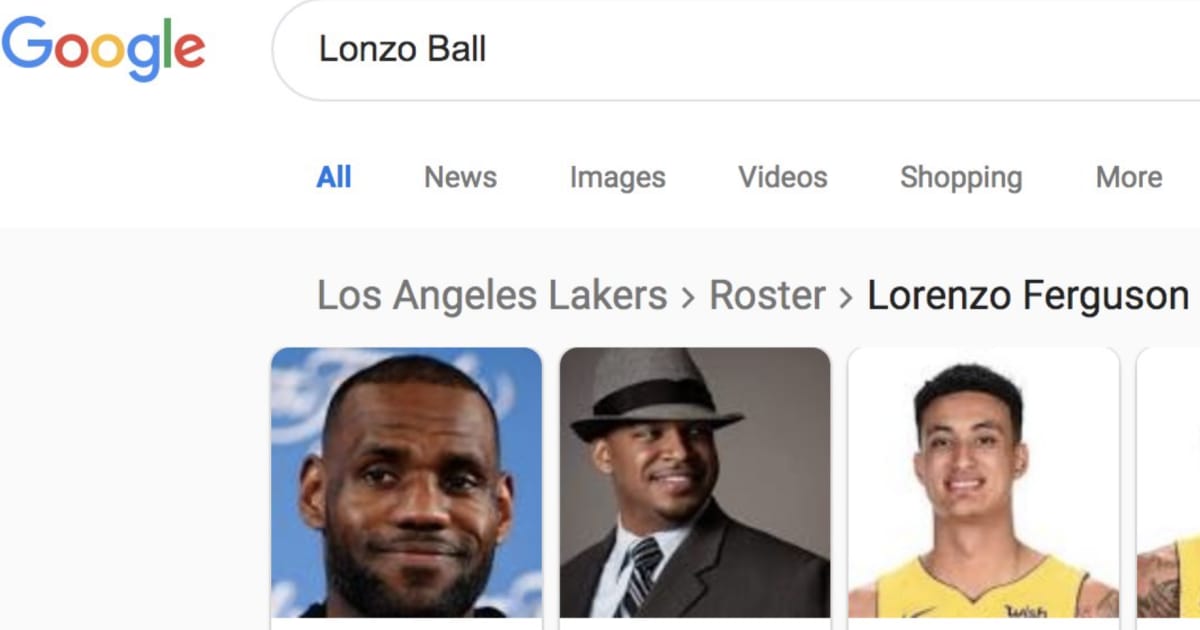Image resolution: width=1200 pixels, height=630 pixels.
Task: Select the man in gray fedora photo
Action: (695, 482)
